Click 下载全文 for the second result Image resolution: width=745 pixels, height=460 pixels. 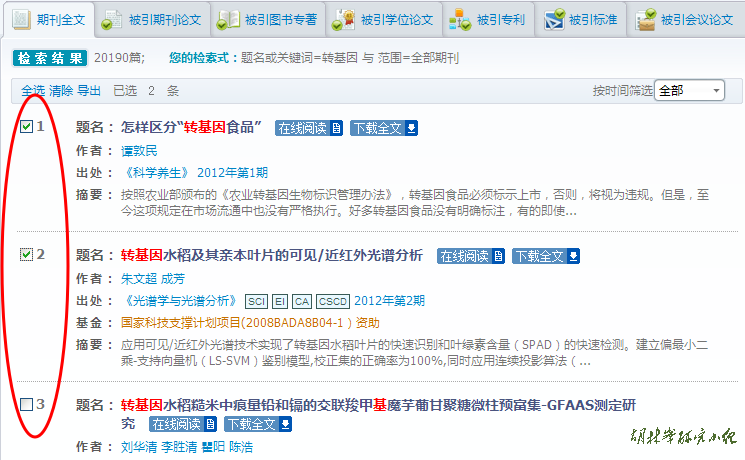pyautogui.click(x=545, y=256)
